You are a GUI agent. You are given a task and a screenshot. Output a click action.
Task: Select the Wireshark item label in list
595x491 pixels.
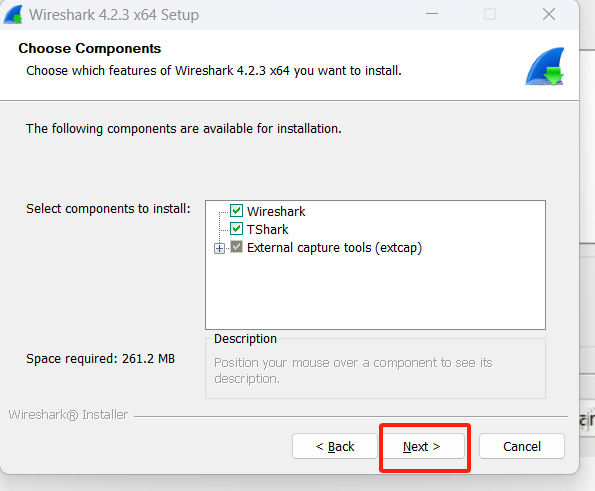point(276,211)
